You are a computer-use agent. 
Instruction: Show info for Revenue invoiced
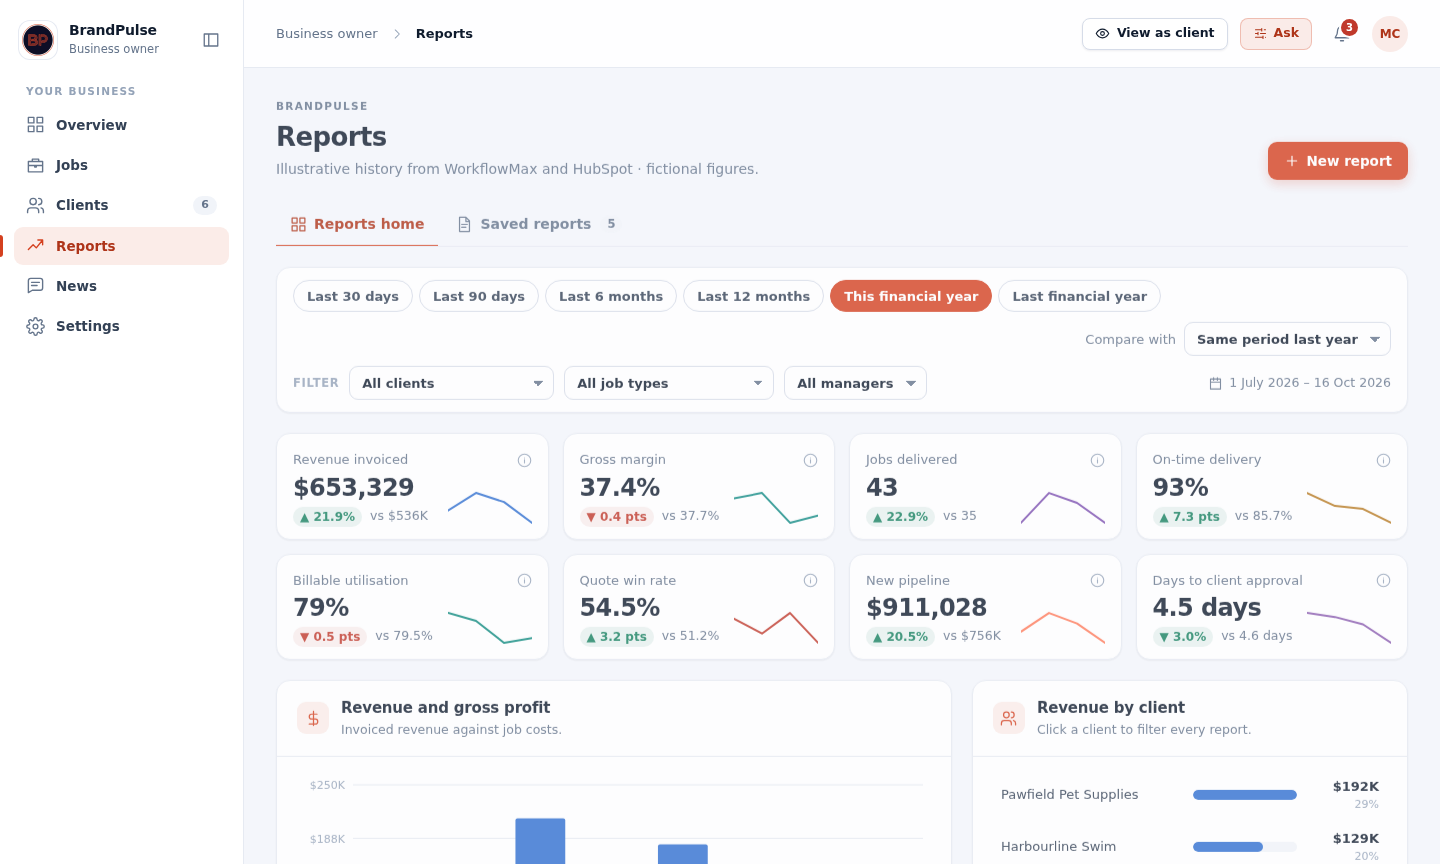click(x=524, y=460)
